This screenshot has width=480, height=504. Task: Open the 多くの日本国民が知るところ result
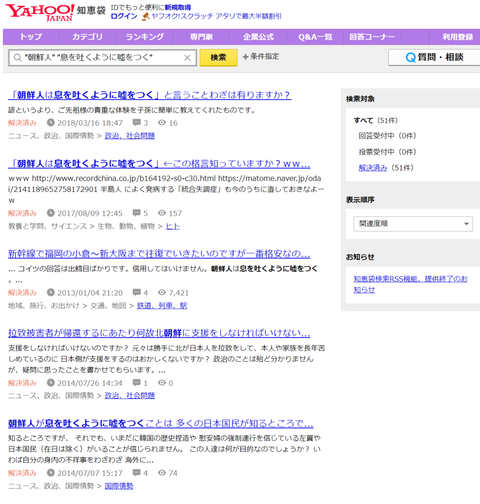point(161,423)
